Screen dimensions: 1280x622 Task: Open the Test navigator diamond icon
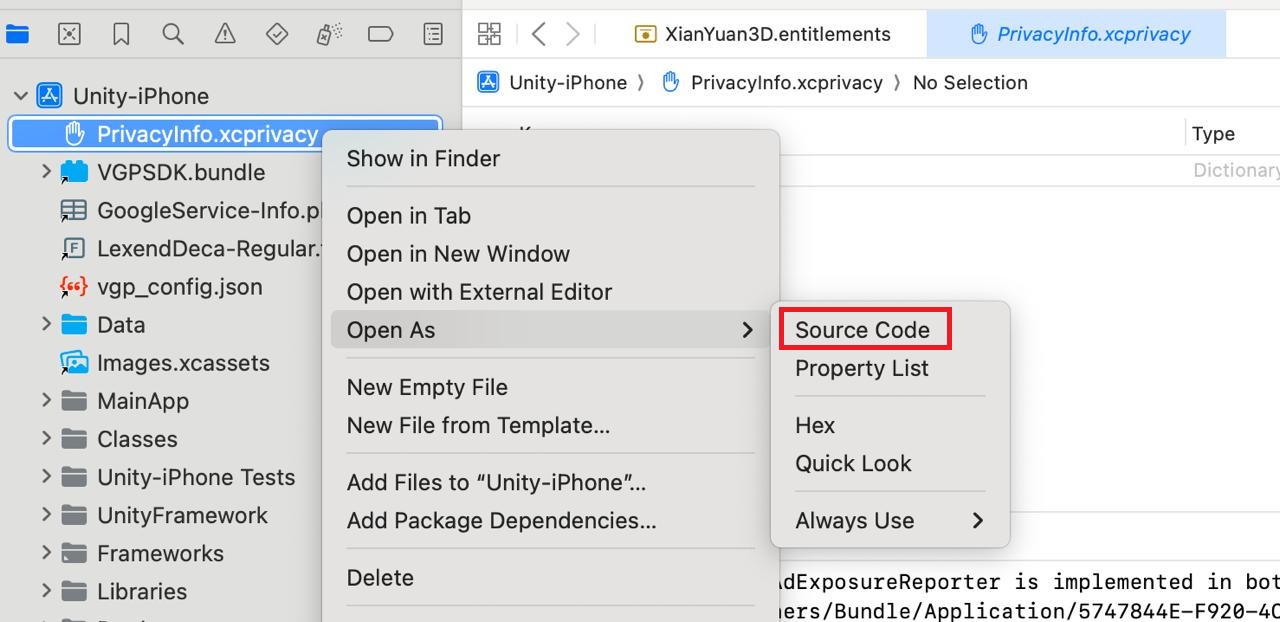tap(277, 34)
